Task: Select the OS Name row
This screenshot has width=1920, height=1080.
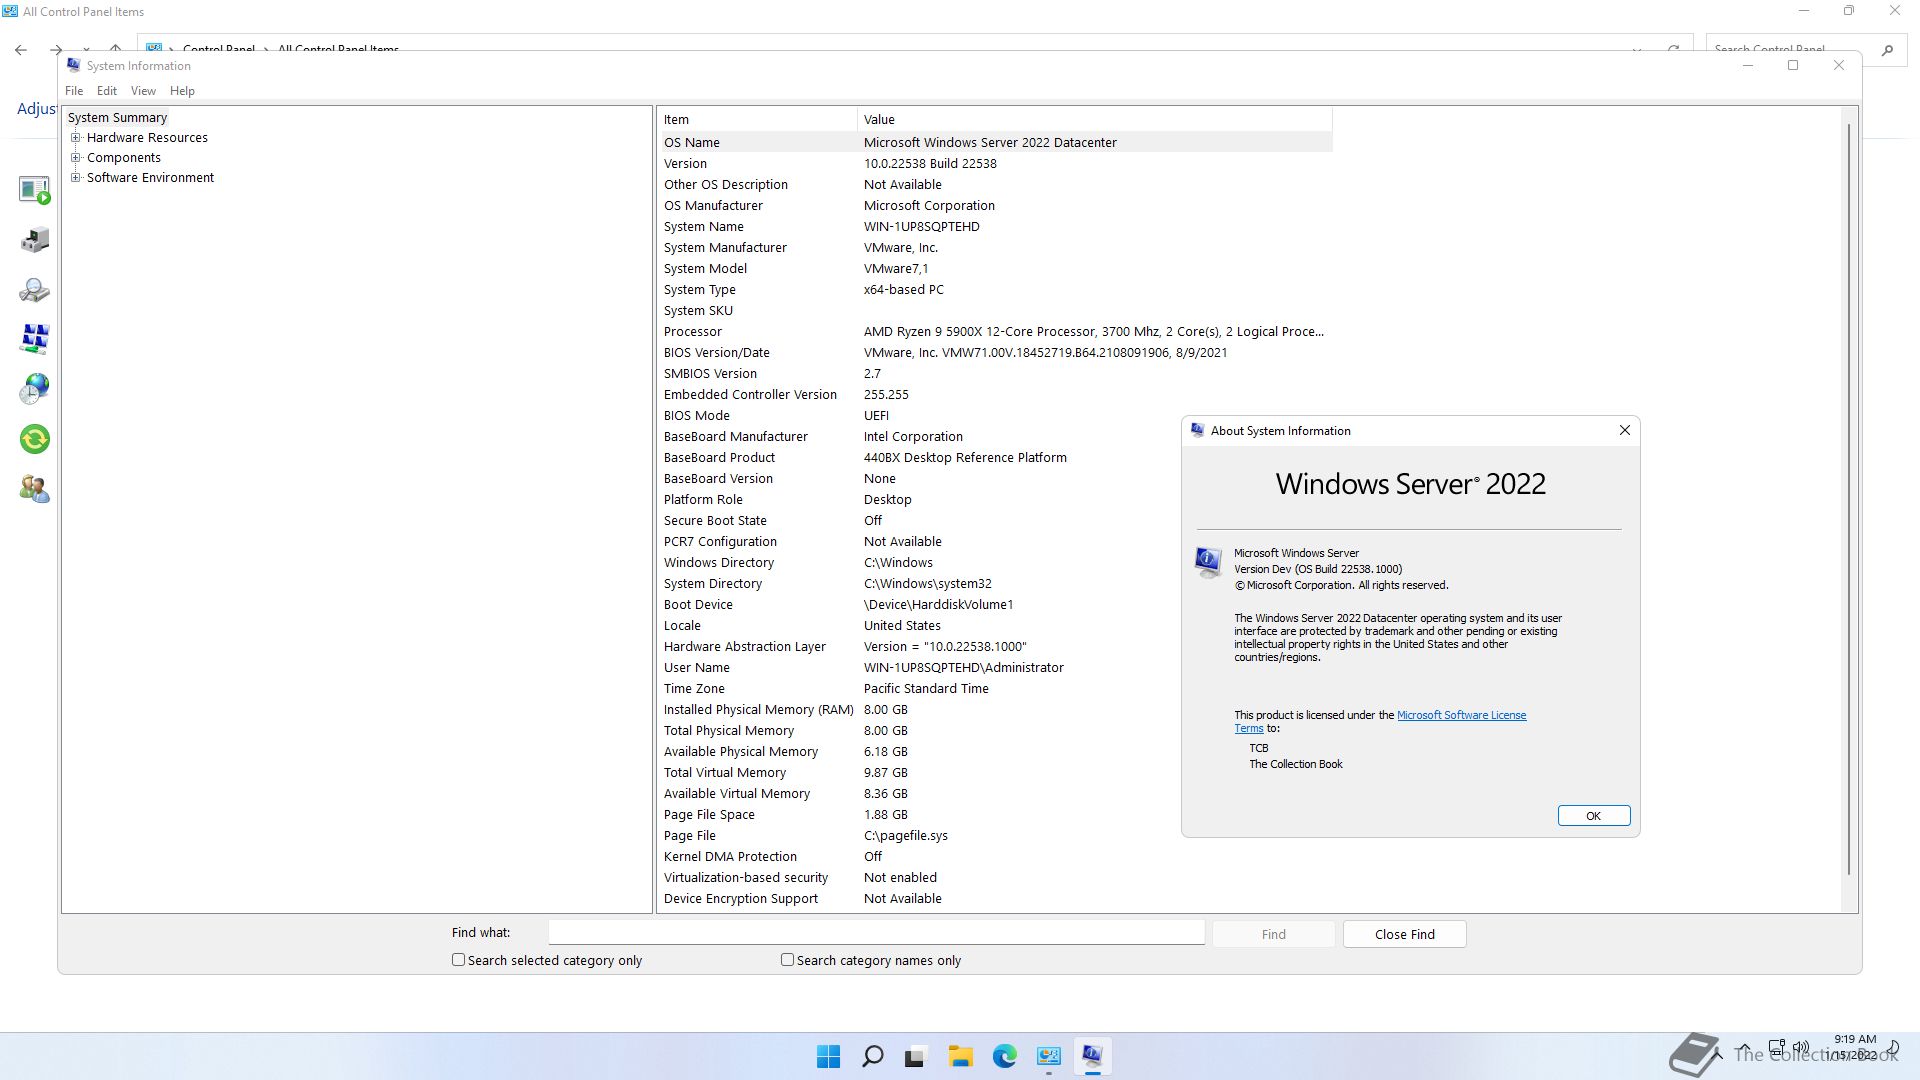Action: click(x=996, y=142)
